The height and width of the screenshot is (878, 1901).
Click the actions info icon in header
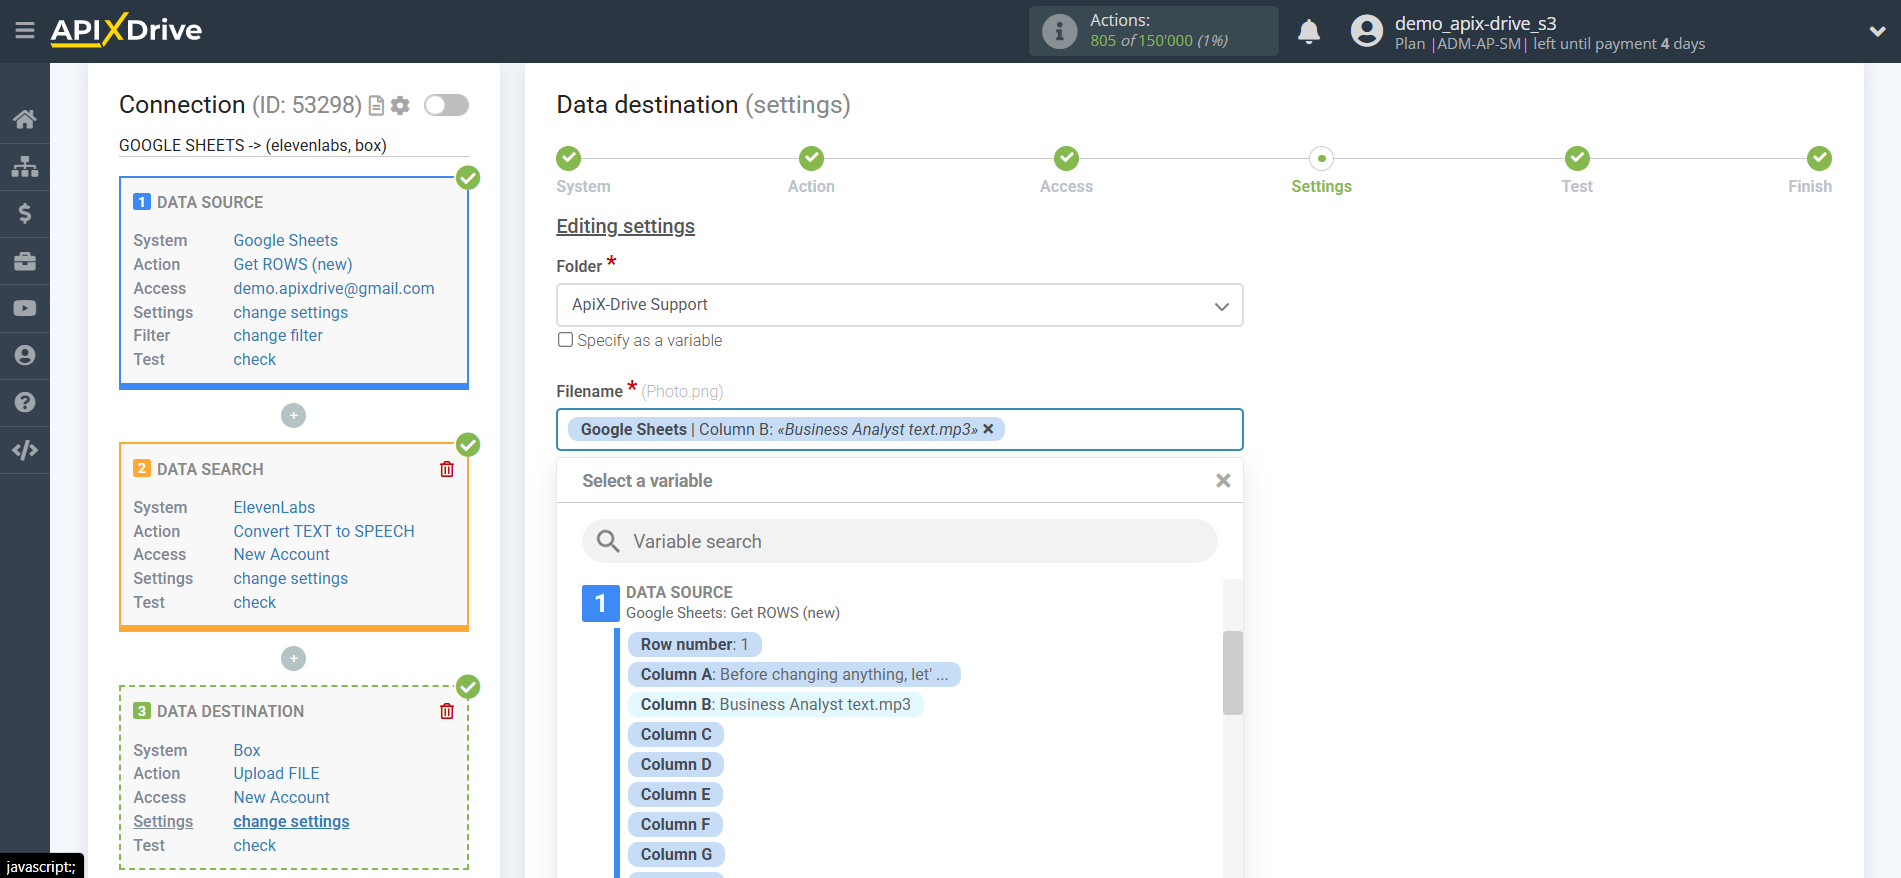tap(1059, 31)
